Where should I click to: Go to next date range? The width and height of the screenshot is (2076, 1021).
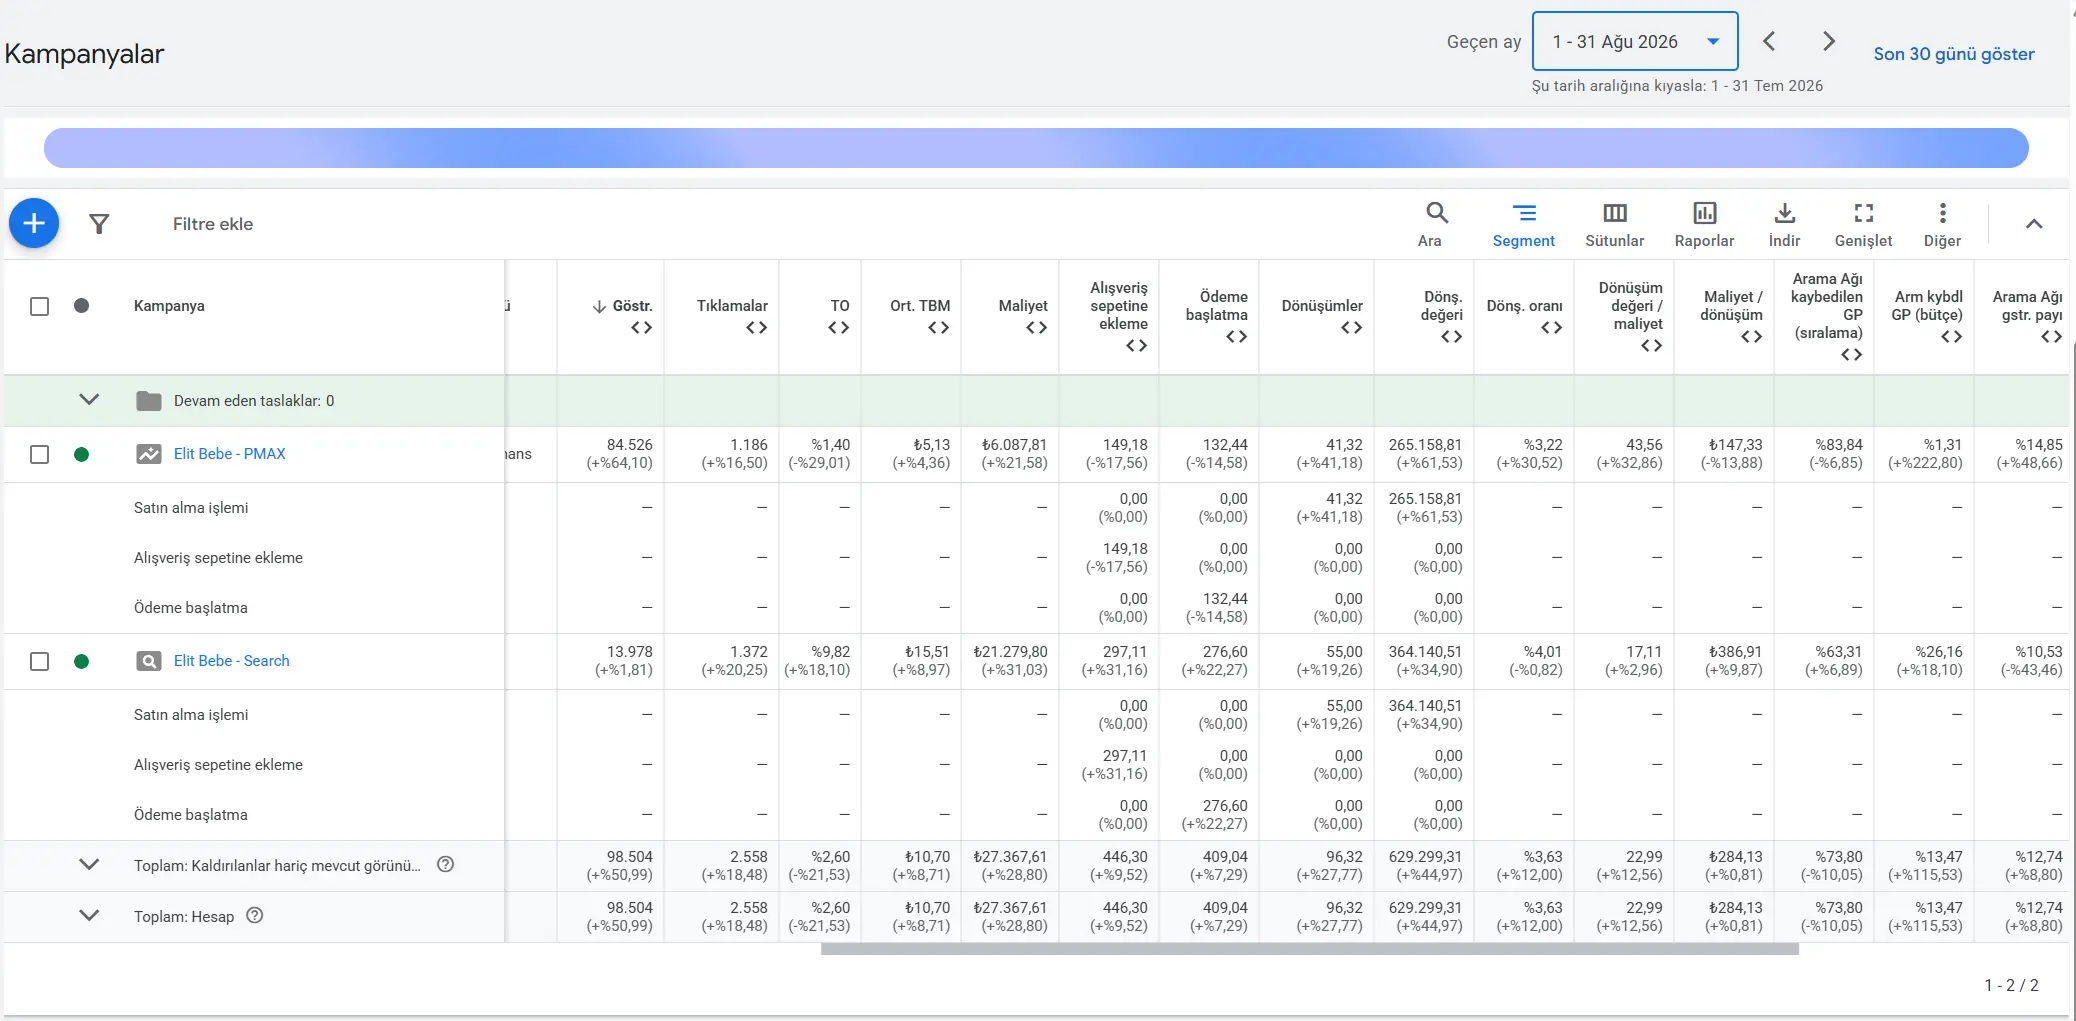click(x=1828, y=41)
